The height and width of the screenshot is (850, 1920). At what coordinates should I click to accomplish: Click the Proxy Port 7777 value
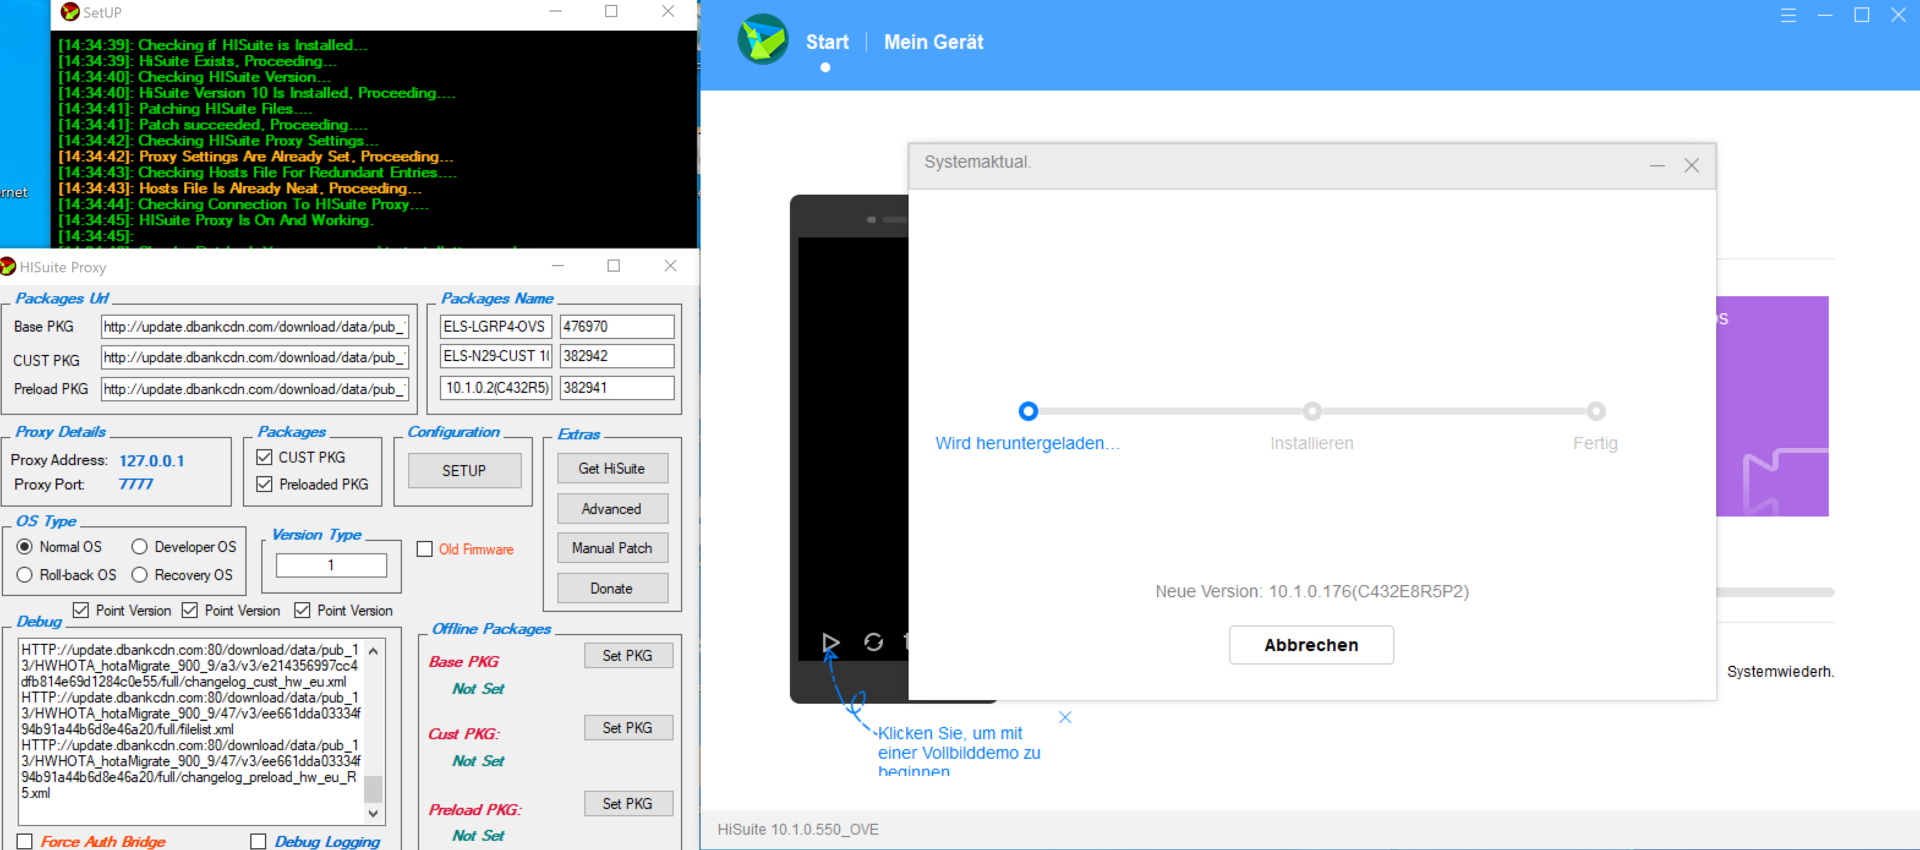pos(136,484)
